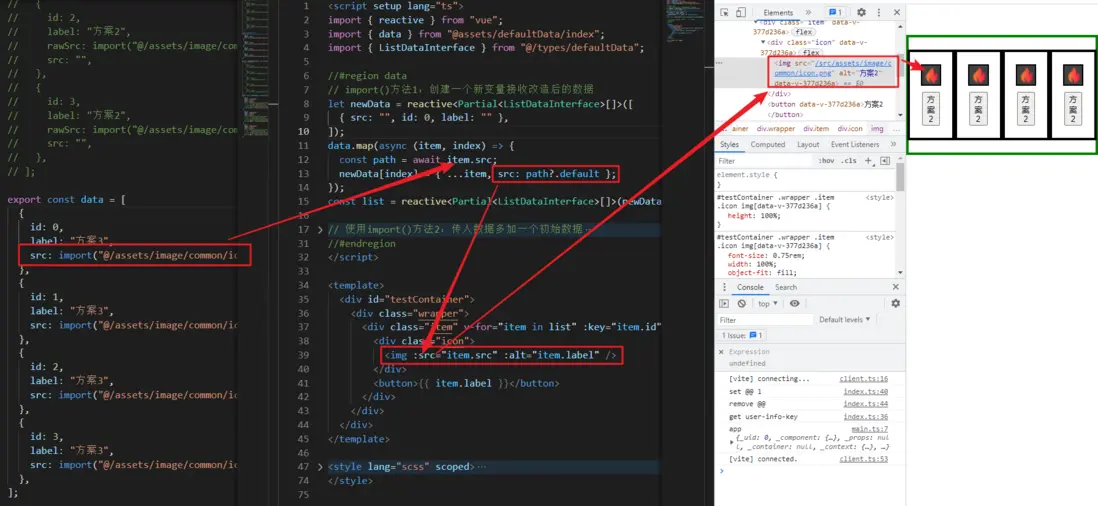Collapse the div class="icon" DOM node
The height and width of the screenshot is (506, 1098).
point(763,42)
